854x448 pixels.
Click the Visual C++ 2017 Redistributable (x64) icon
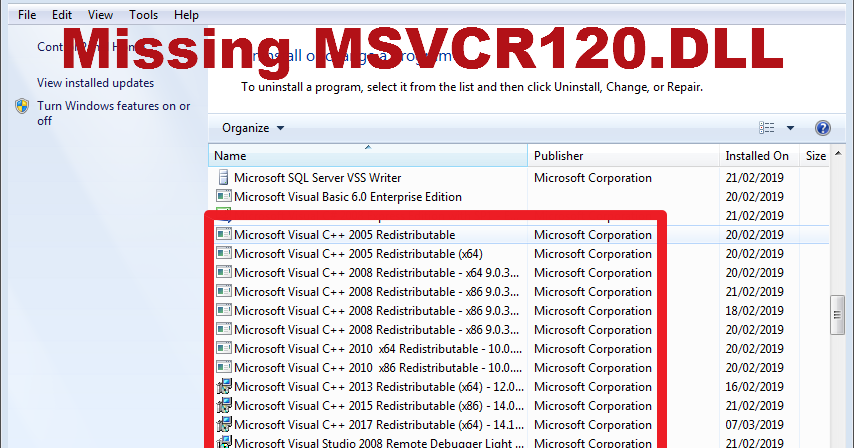pyautogui.click(x=224, y=424)
